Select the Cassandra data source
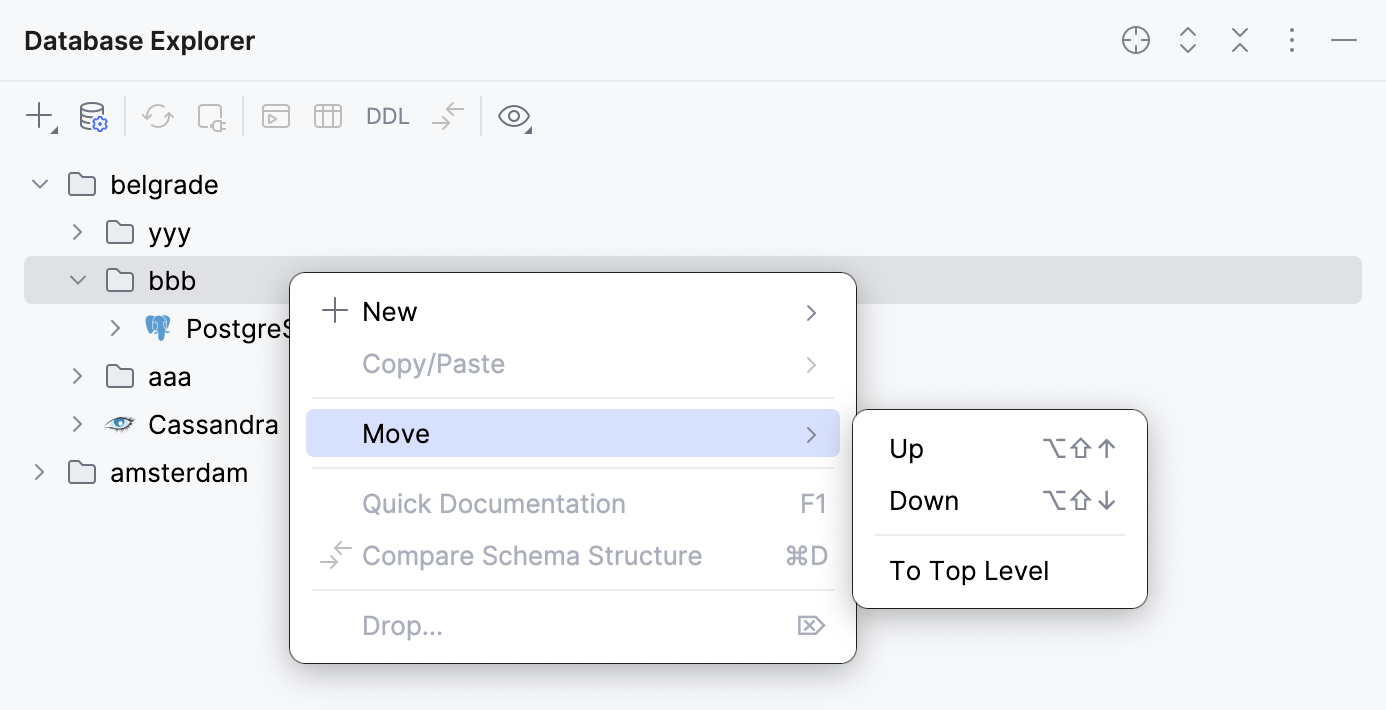Screen dimensions: 1386x710 click(213, 424)
